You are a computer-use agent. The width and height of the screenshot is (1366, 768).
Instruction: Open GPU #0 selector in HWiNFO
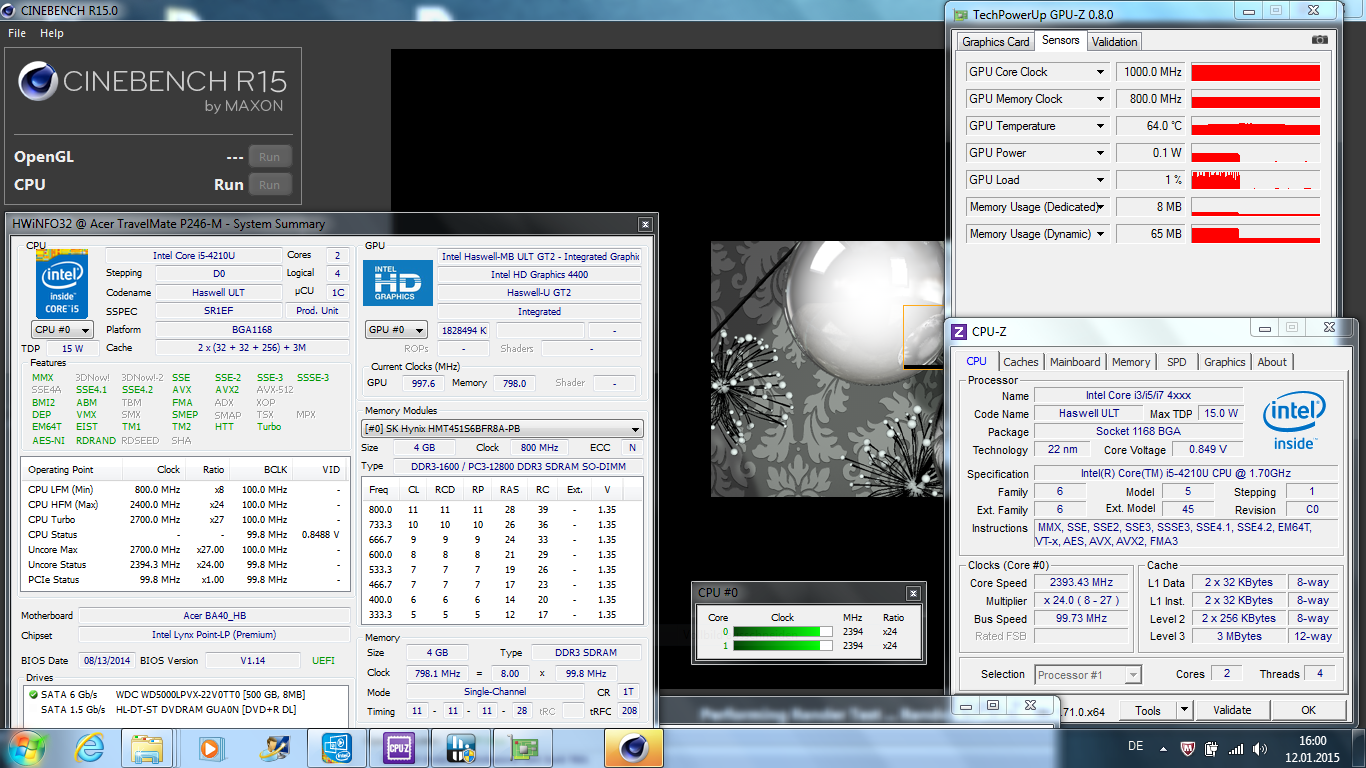tap(396, 330)
